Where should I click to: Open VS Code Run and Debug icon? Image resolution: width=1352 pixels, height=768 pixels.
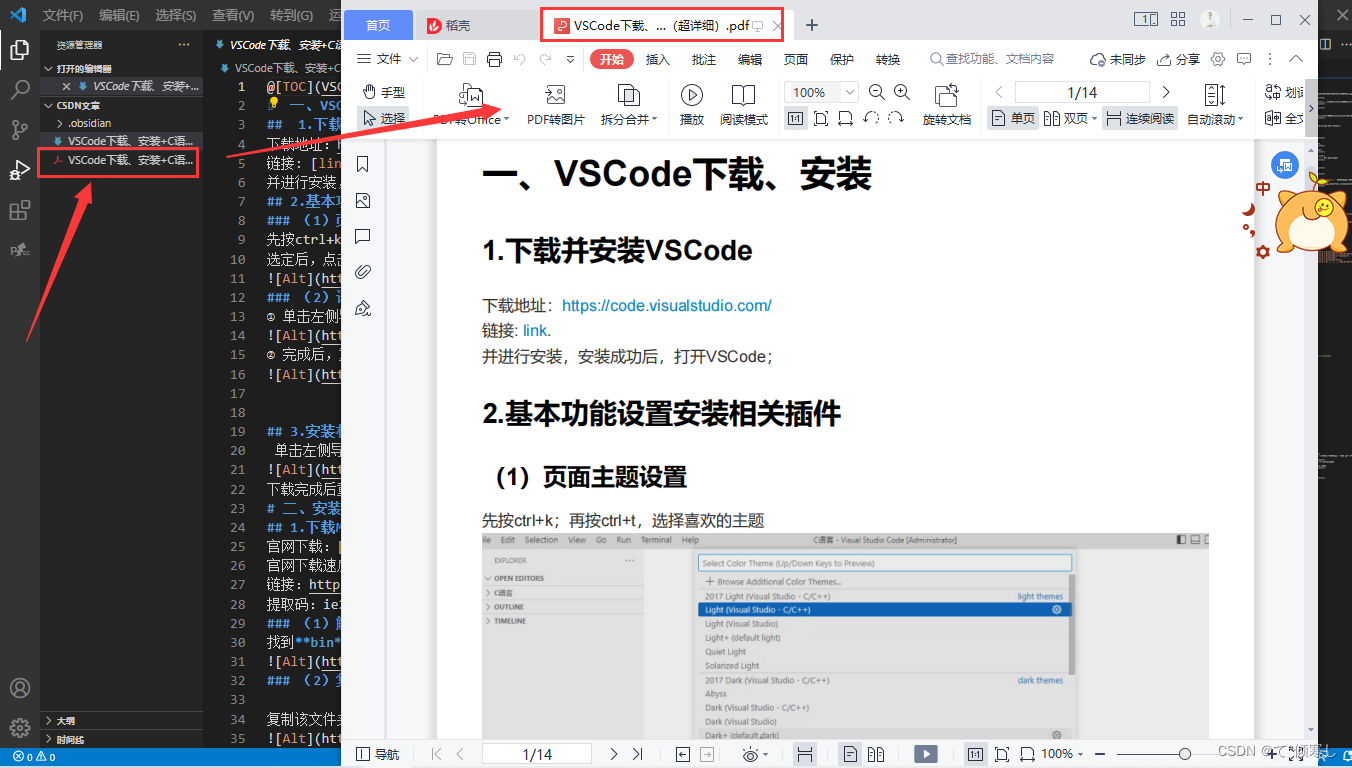pos(19,170)
